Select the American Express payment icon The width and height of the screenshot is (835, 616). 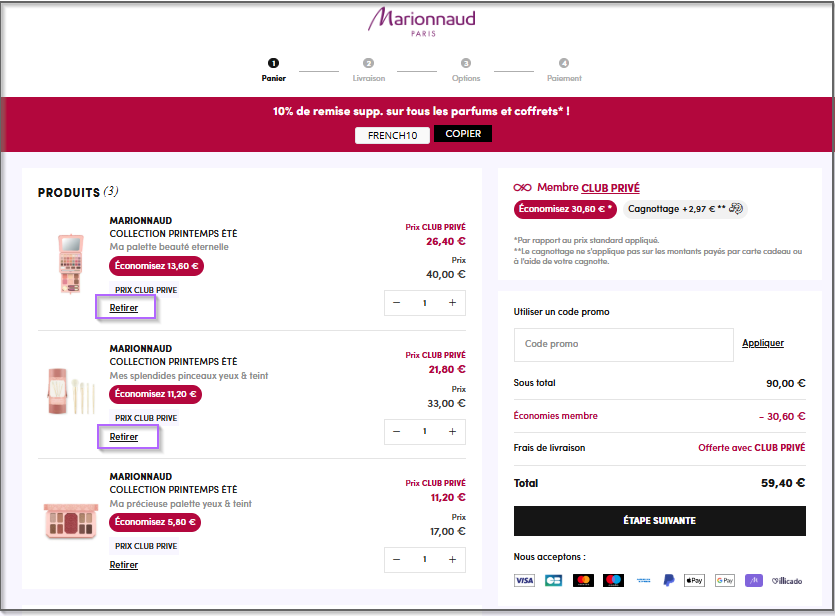[643, 580]
